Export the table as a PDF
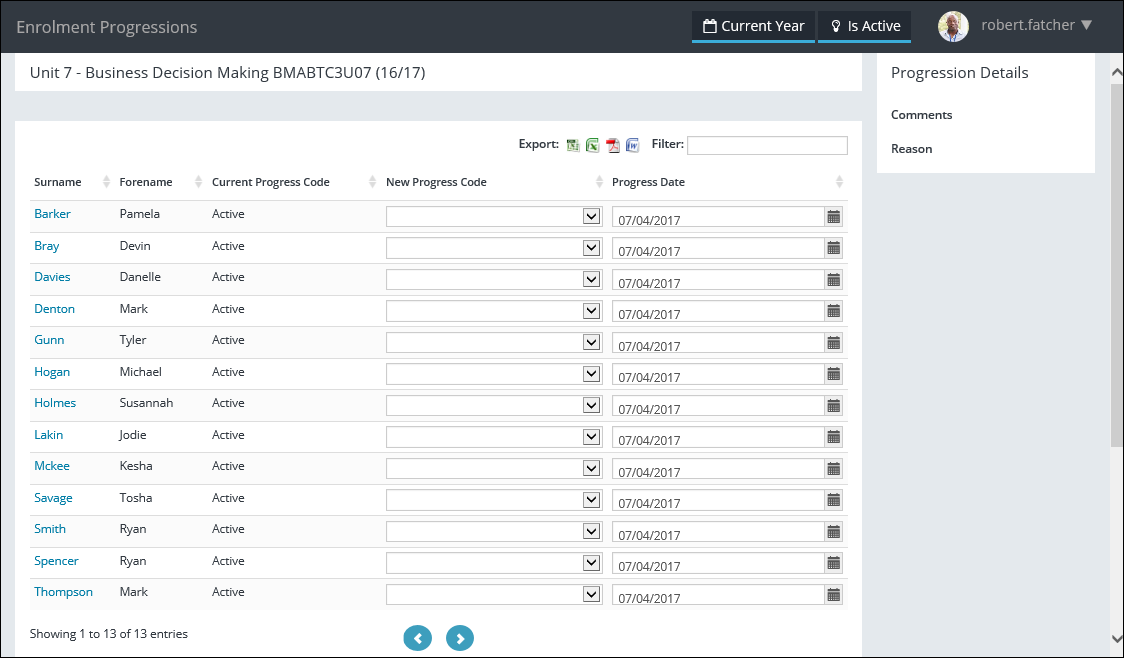 pyautogui.click(x=613, y=145)
